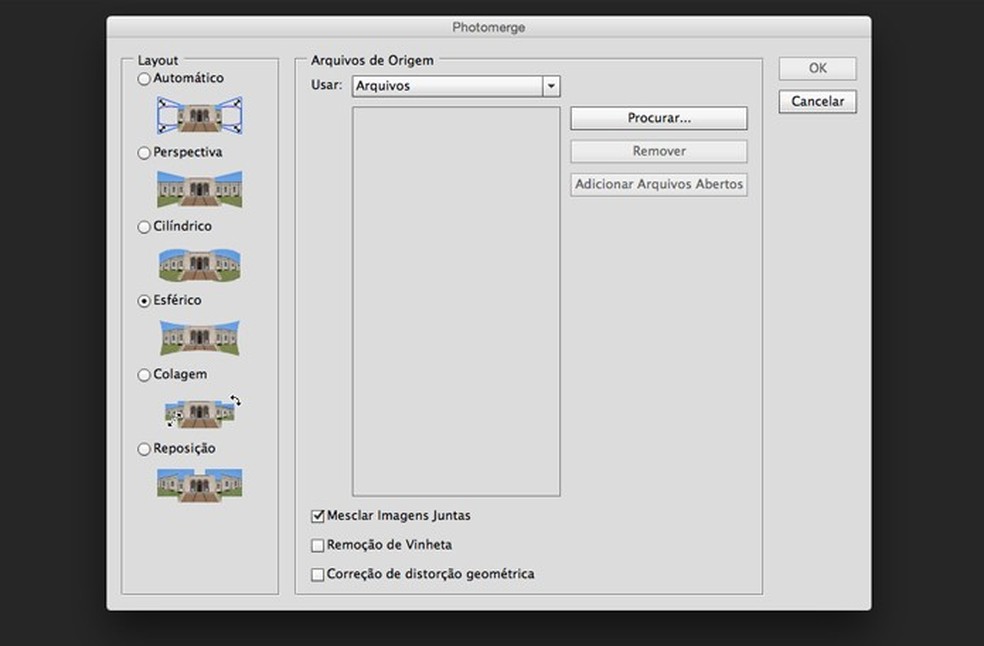
Task: Click the Reposição layout preview icon
Action: tap(200, 484)
